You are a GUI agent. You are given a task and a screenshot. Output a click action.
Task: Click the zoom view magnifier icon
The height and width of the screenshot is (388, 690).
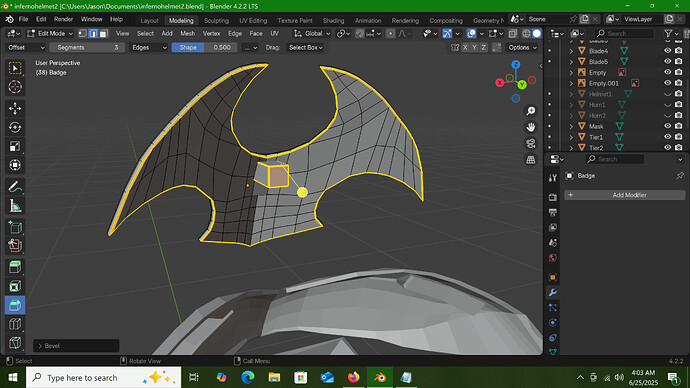(x=531, y=111)
